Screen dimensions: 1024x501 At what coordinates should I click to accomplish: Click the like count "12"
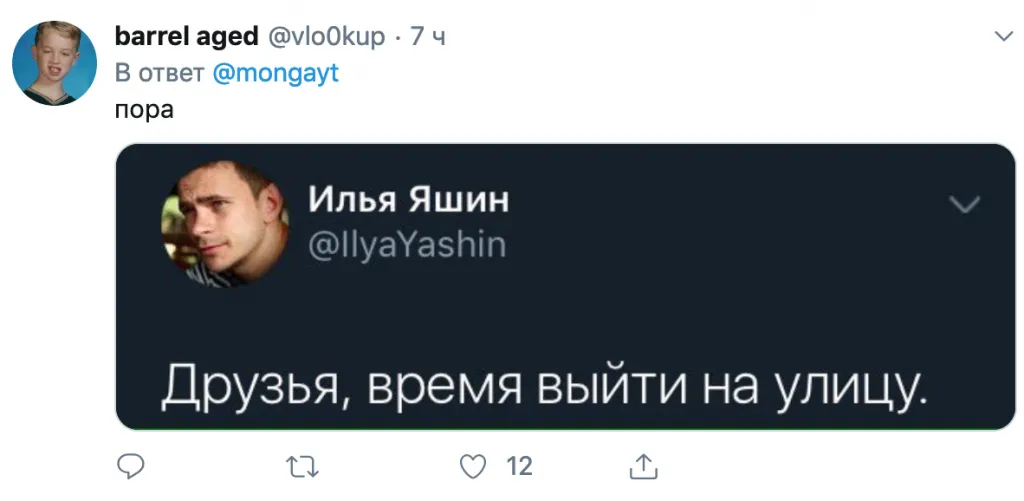pyautogui.click(x=519, y=466)
